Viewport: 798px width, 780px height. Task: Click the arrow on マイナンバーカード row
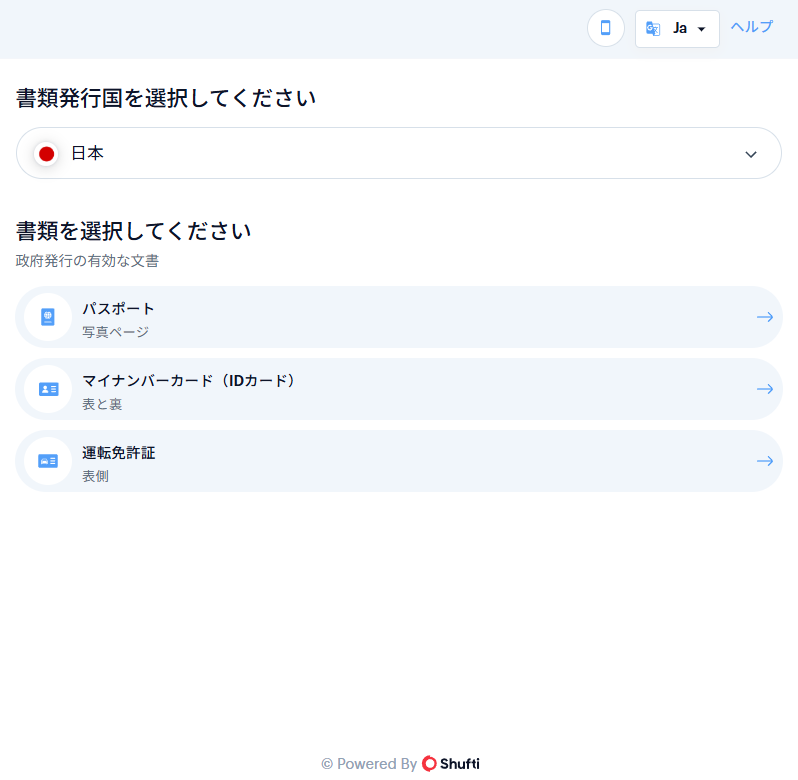point(764,389)
